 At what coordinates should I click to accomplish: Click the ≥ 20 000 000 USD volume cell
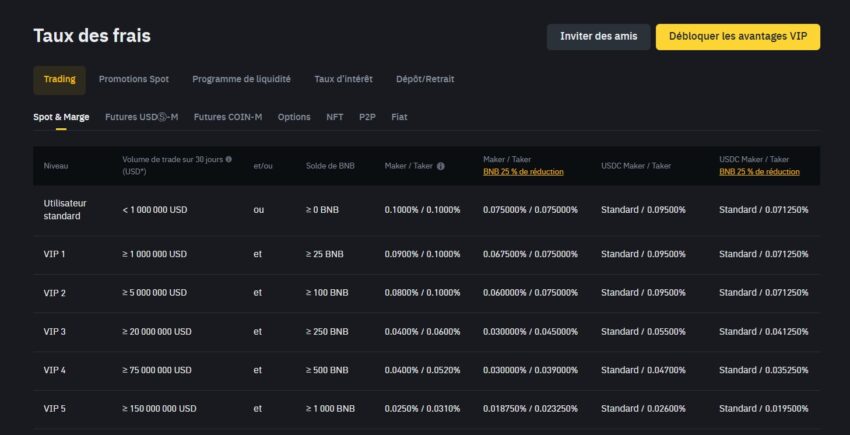click(157, 331)
